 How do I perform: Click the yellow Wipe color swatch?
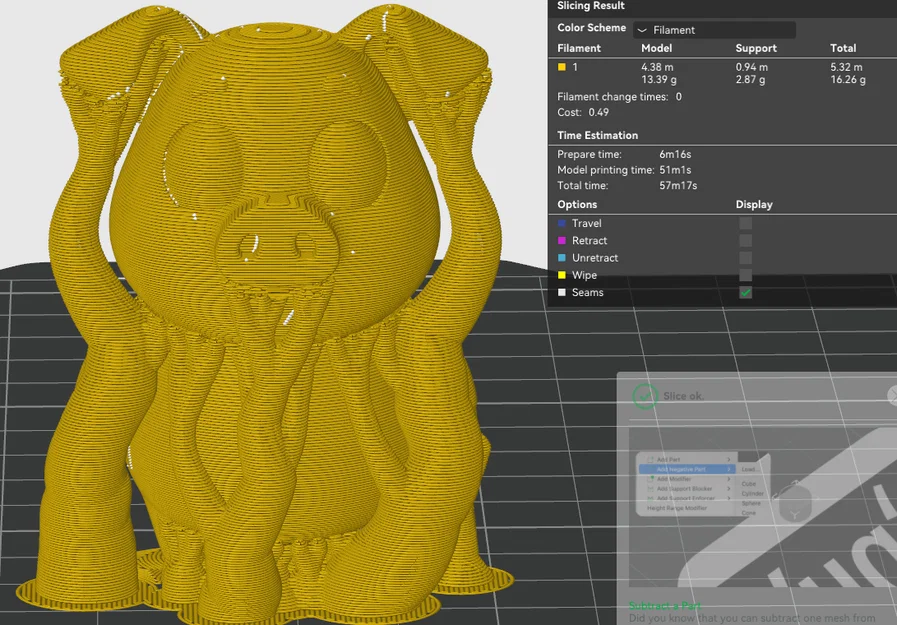[562, 274]
